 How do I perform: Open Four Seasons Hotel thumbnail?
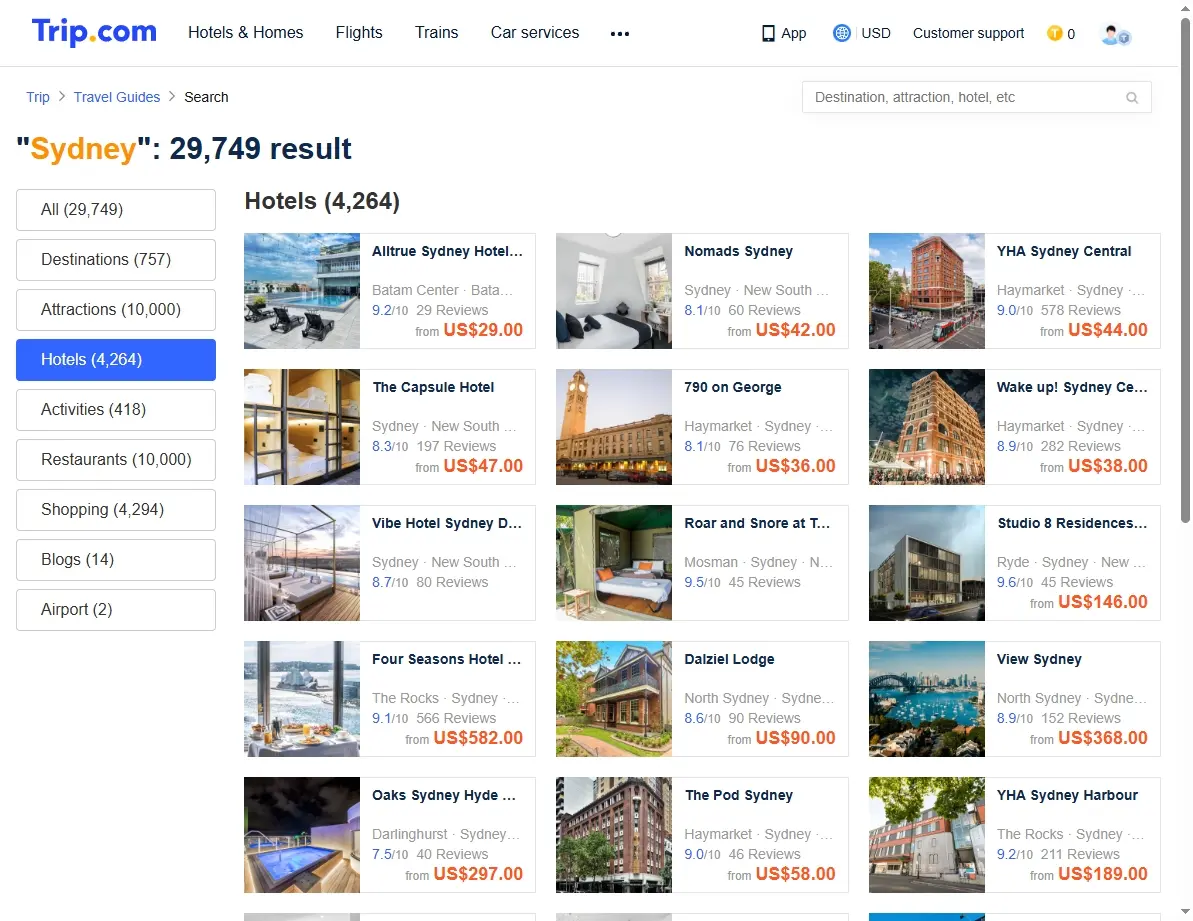coord(302,699)
